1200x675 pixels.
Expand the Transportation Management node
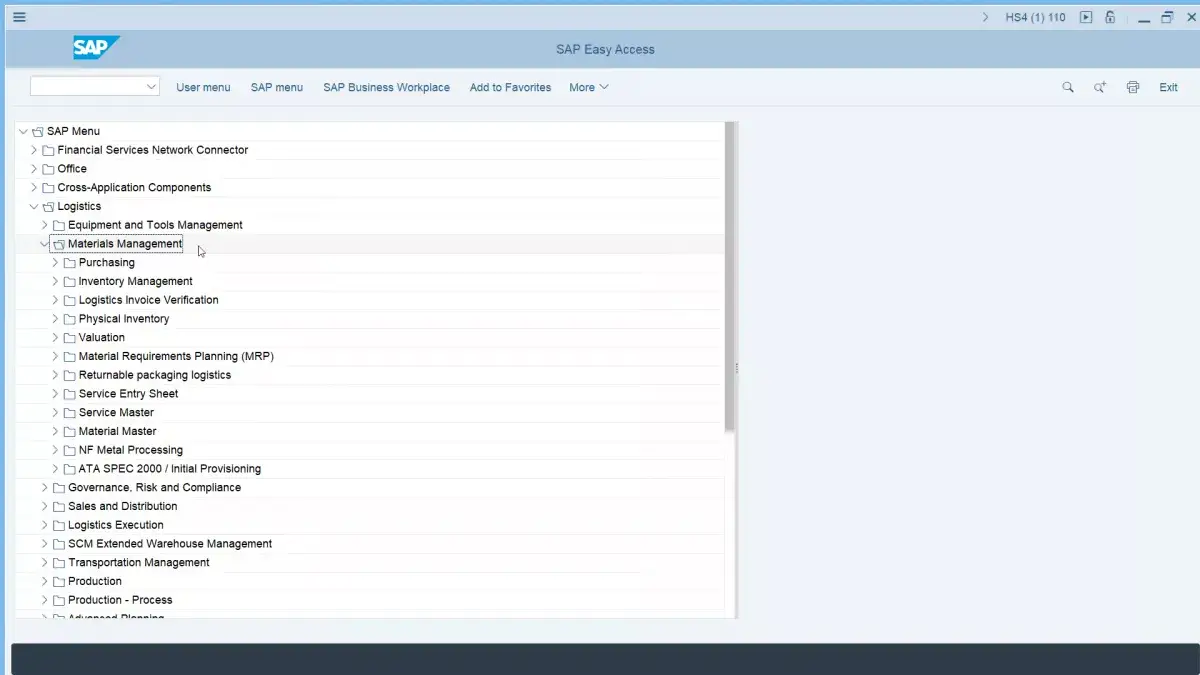(x=44, y=563)
